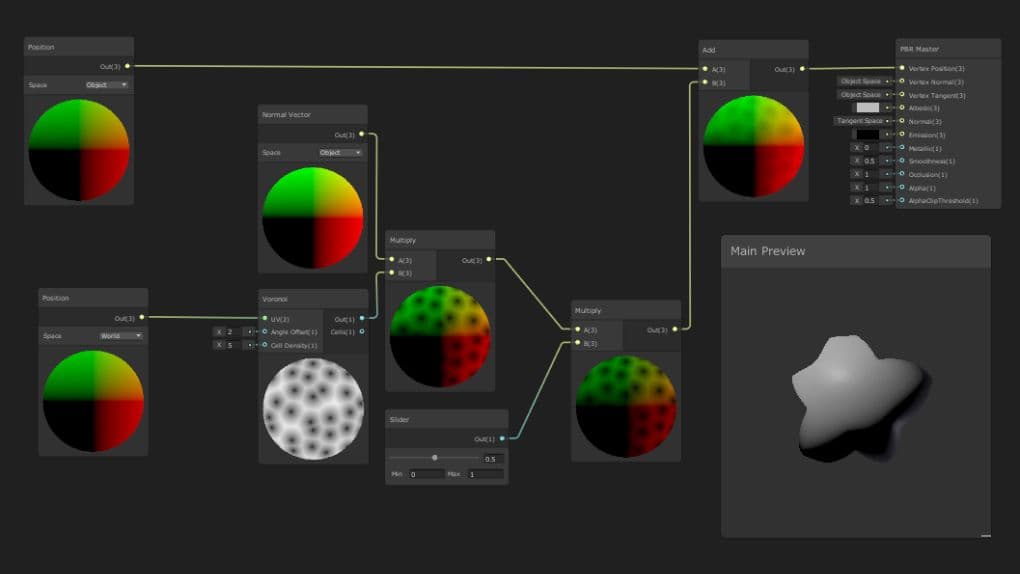This screenshot has width=1020, height=574.
Task: Click PBR Master Albedo(3) port
Action: pyautogui.click(x=902, y=107)
